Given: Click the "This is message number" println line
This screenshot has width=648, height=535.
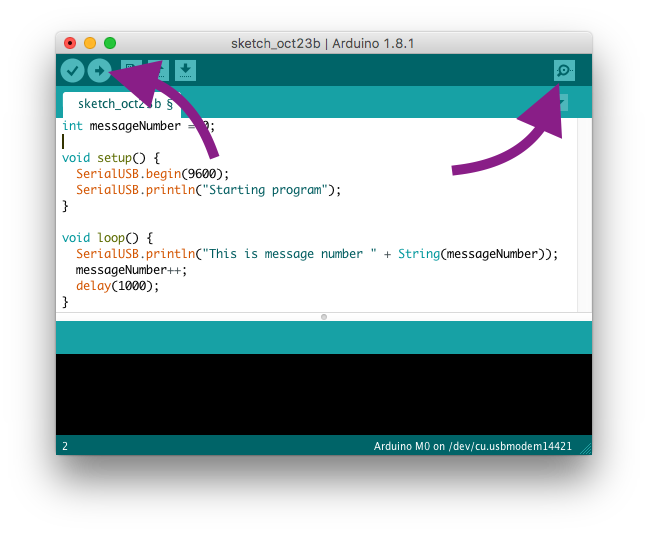Looking at the screenshot, I should [x=317, y=254].
